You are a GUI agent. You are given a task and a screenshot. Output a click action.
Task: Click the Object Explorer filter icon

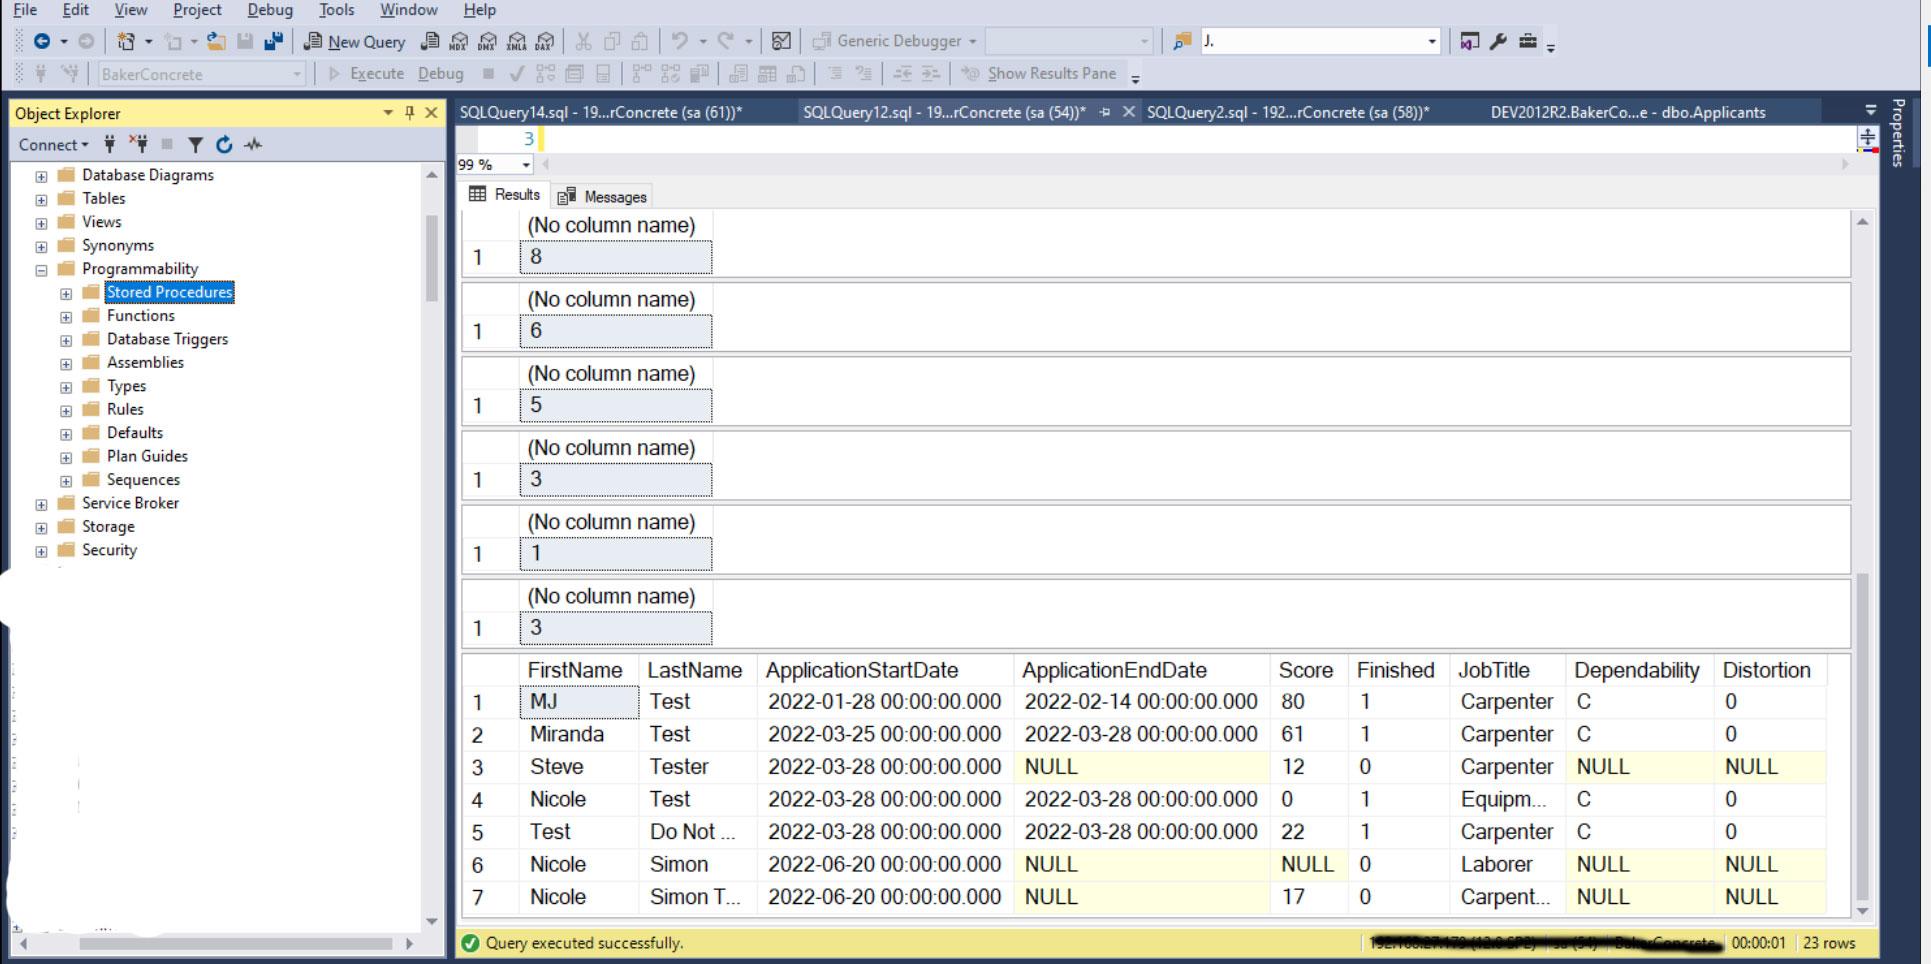(196, 145)
